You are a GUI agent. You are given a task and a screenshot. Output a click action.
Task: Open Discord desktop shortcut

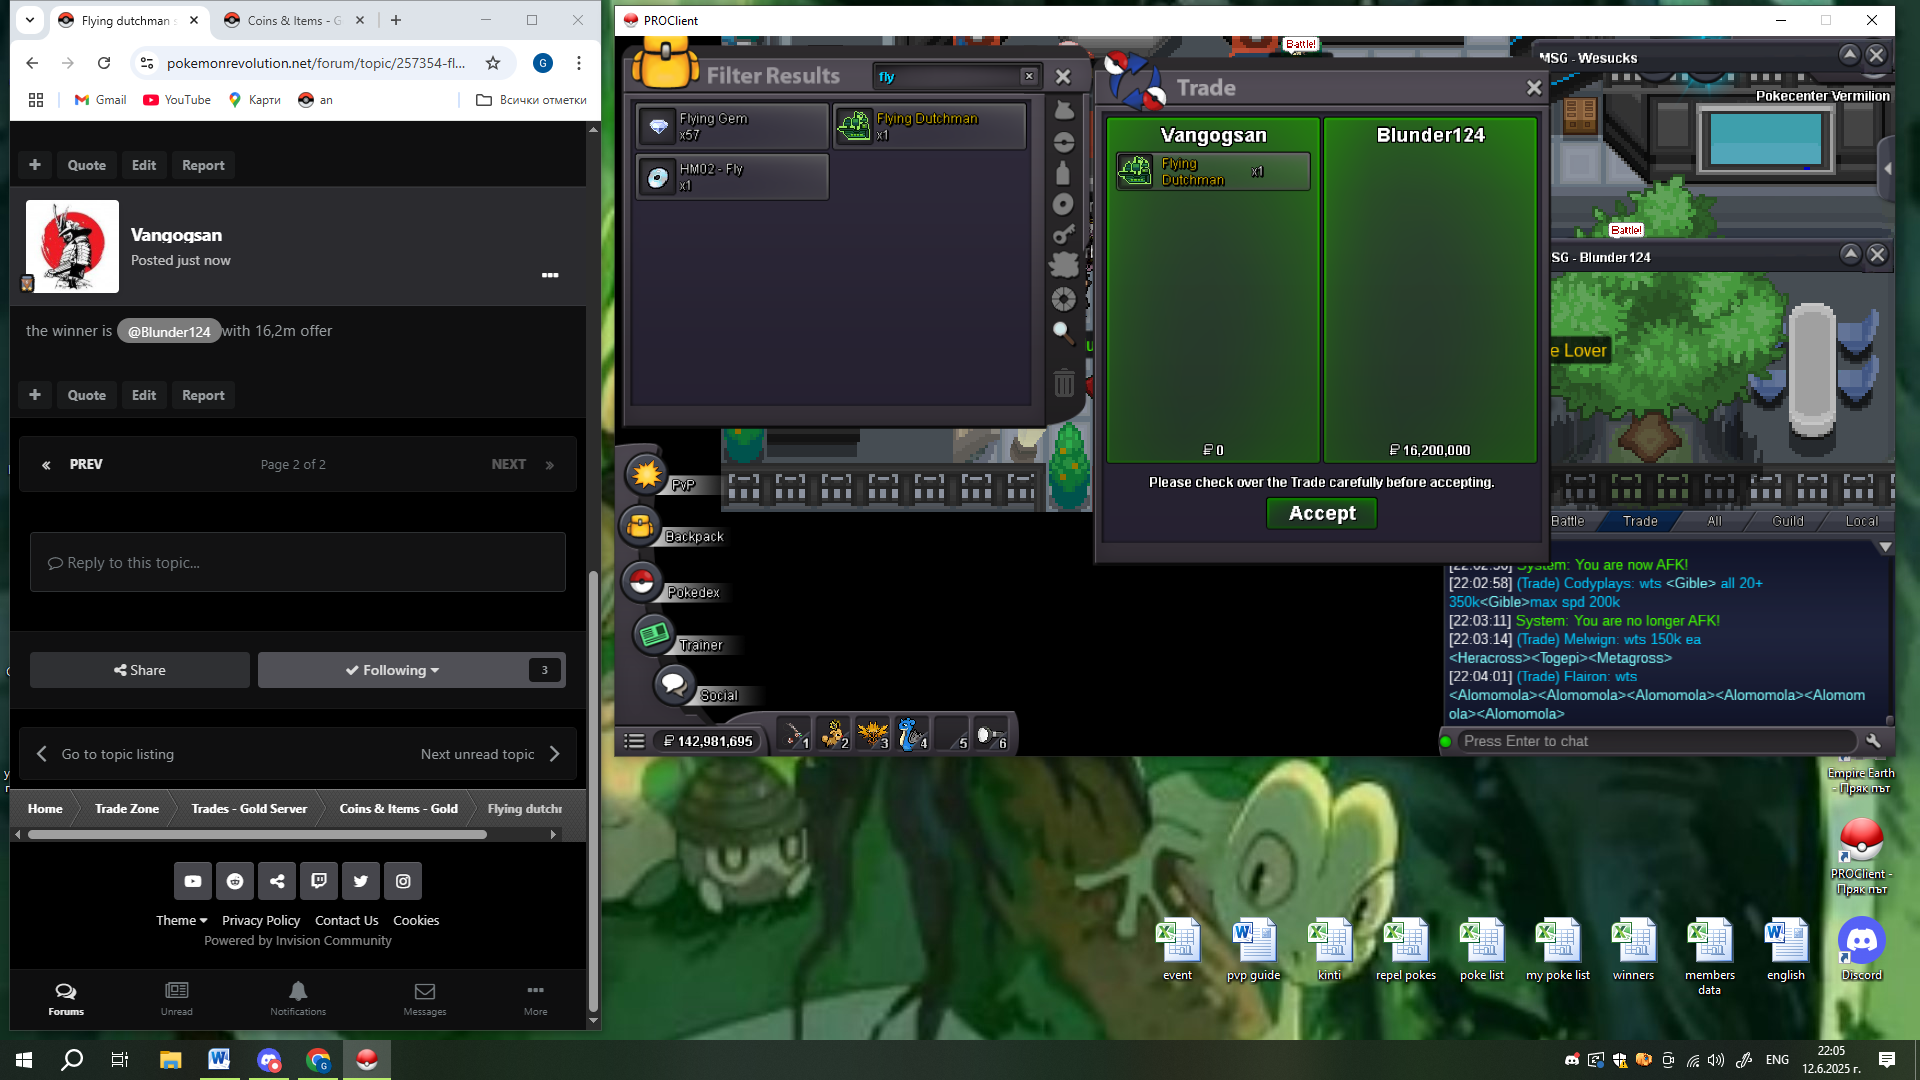(1861, 949)
